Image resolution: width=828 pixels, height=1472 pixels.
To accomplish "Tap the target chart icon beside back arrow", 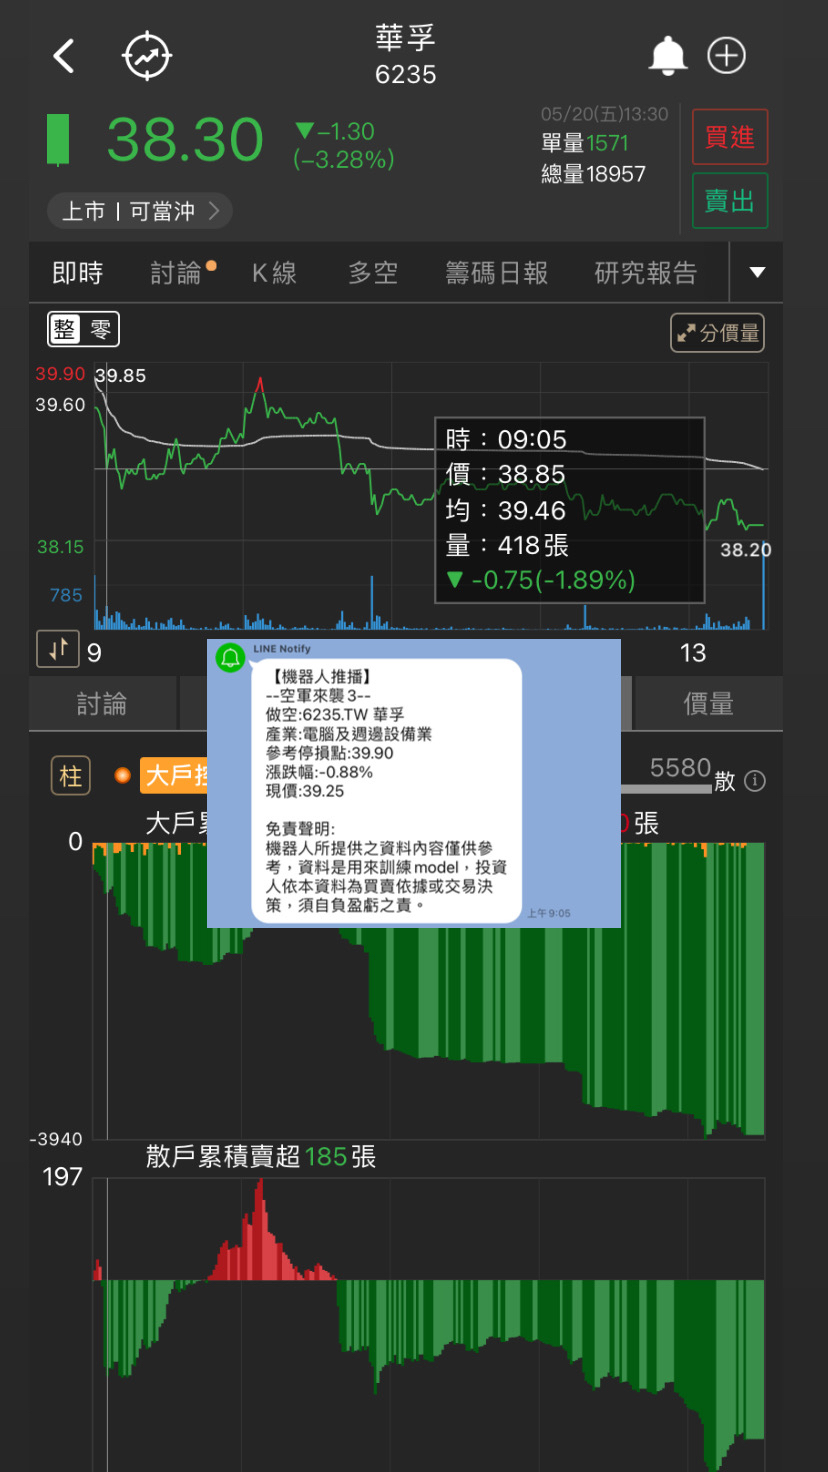I will 147,56.
